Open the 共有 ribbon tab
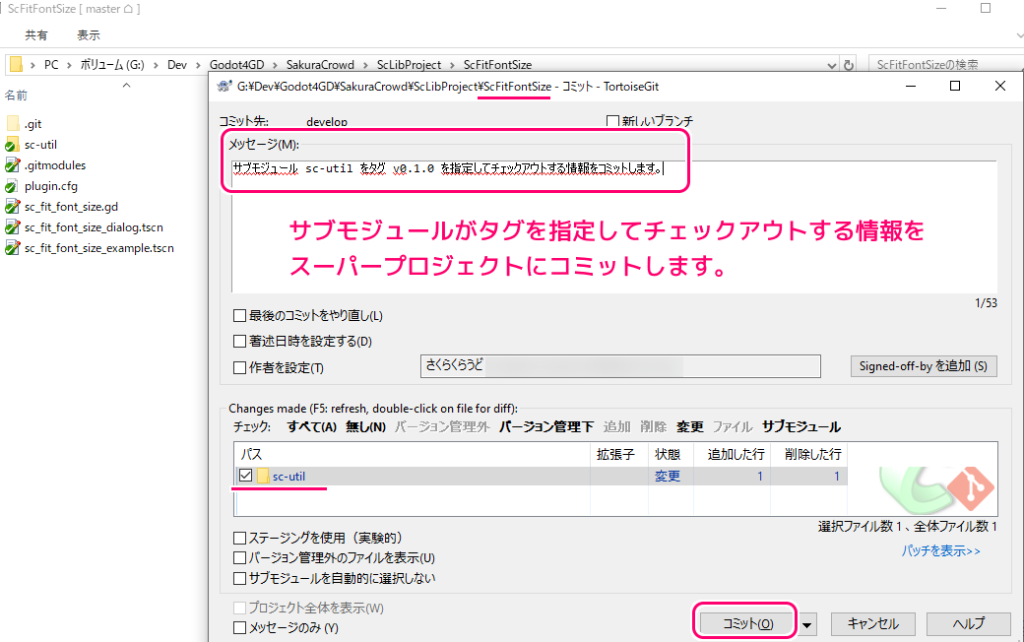This screenshot has width=1024, height=642. 36,35
